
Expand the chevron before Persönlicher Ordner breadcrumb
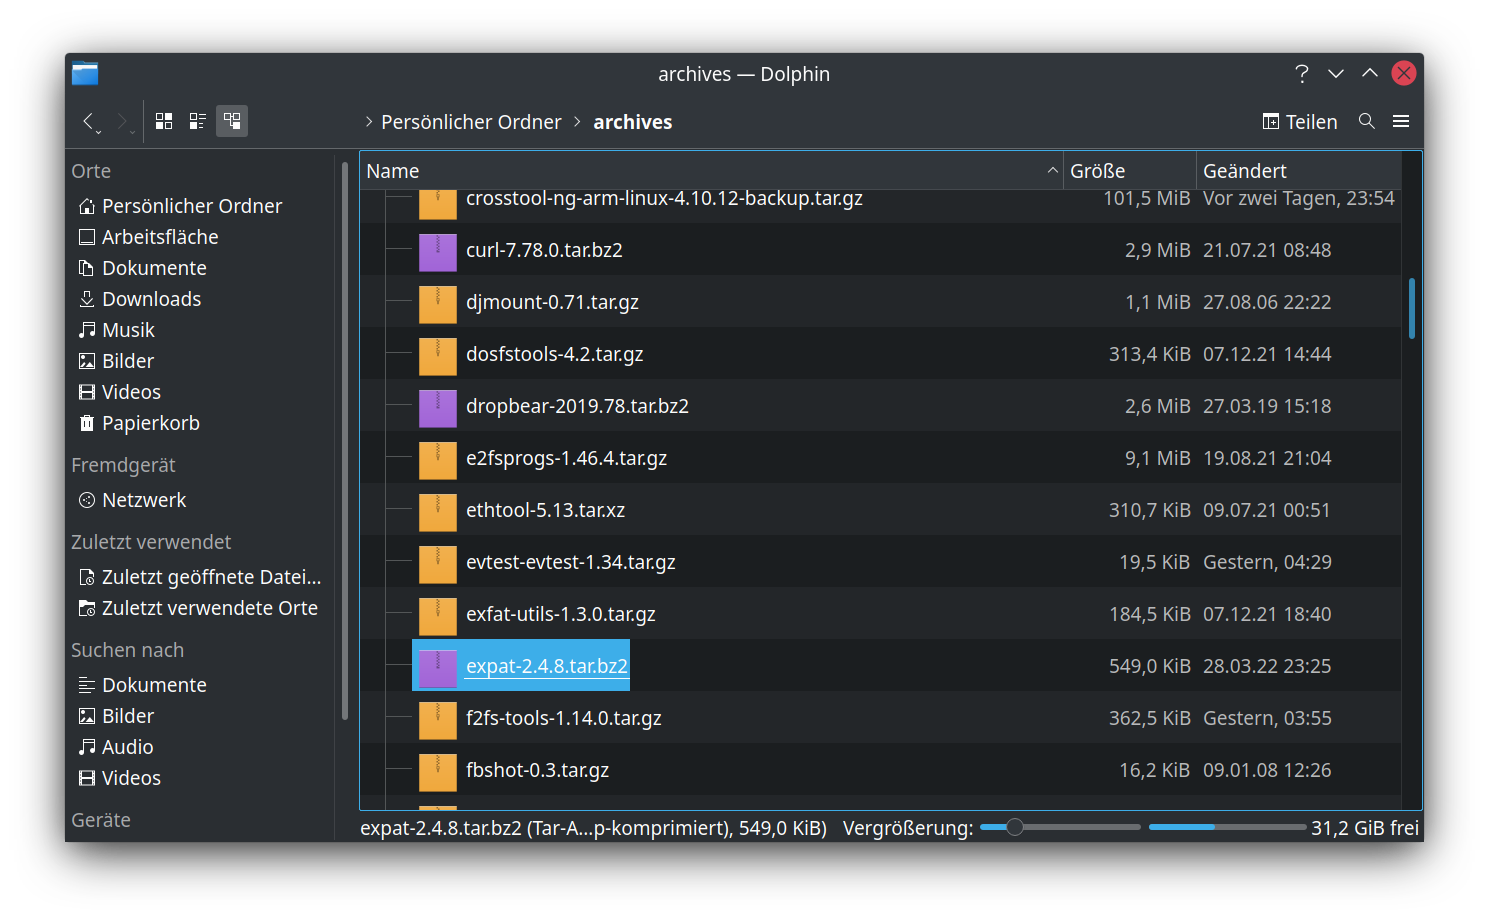[369, 122]
